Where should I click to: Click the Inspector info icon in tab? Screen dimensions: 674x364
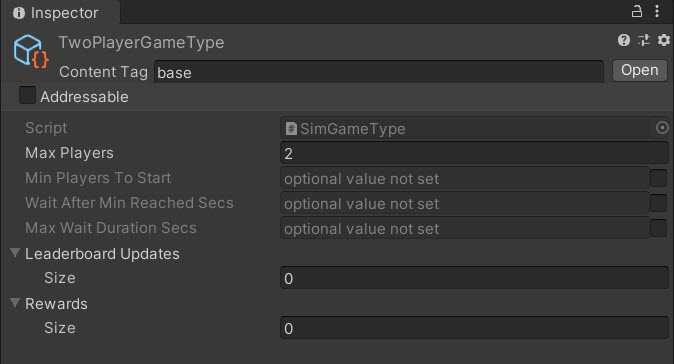[19, 13]
